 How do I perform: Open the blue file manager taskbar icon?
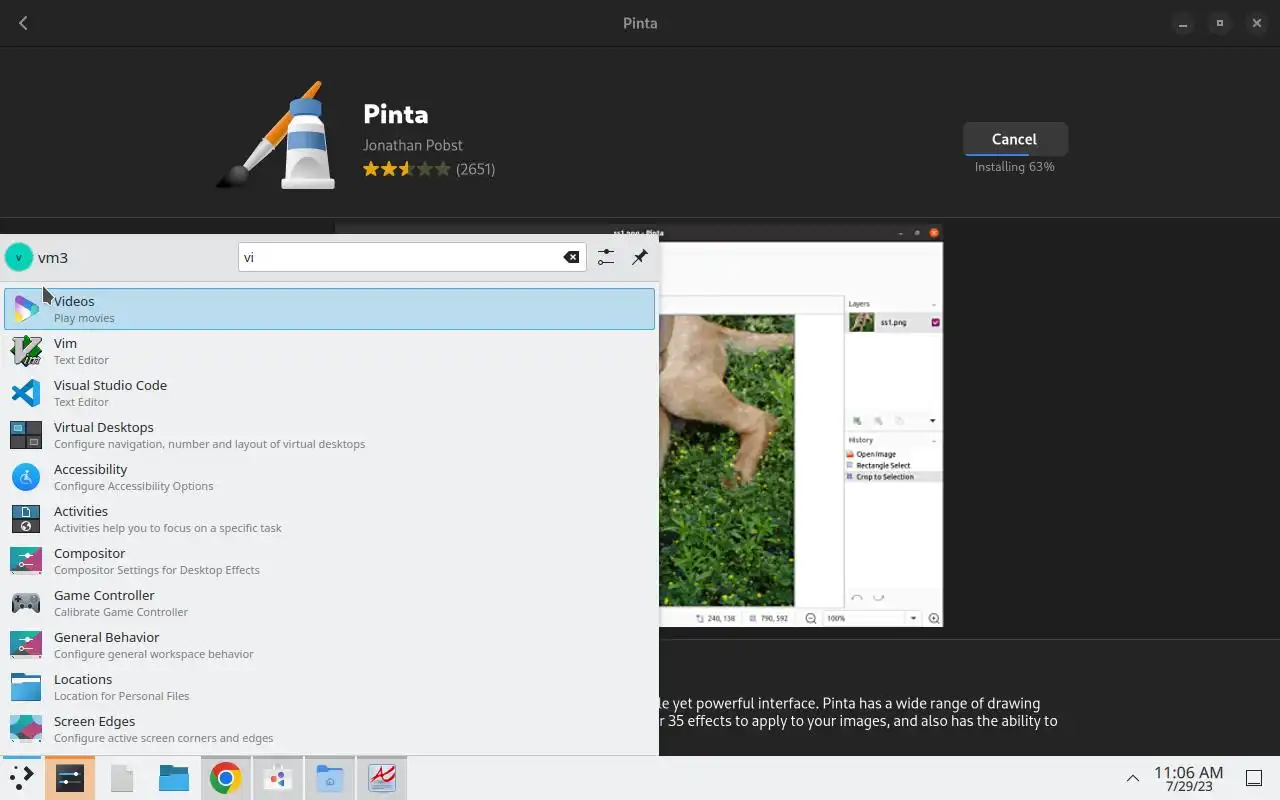(174, 778)
